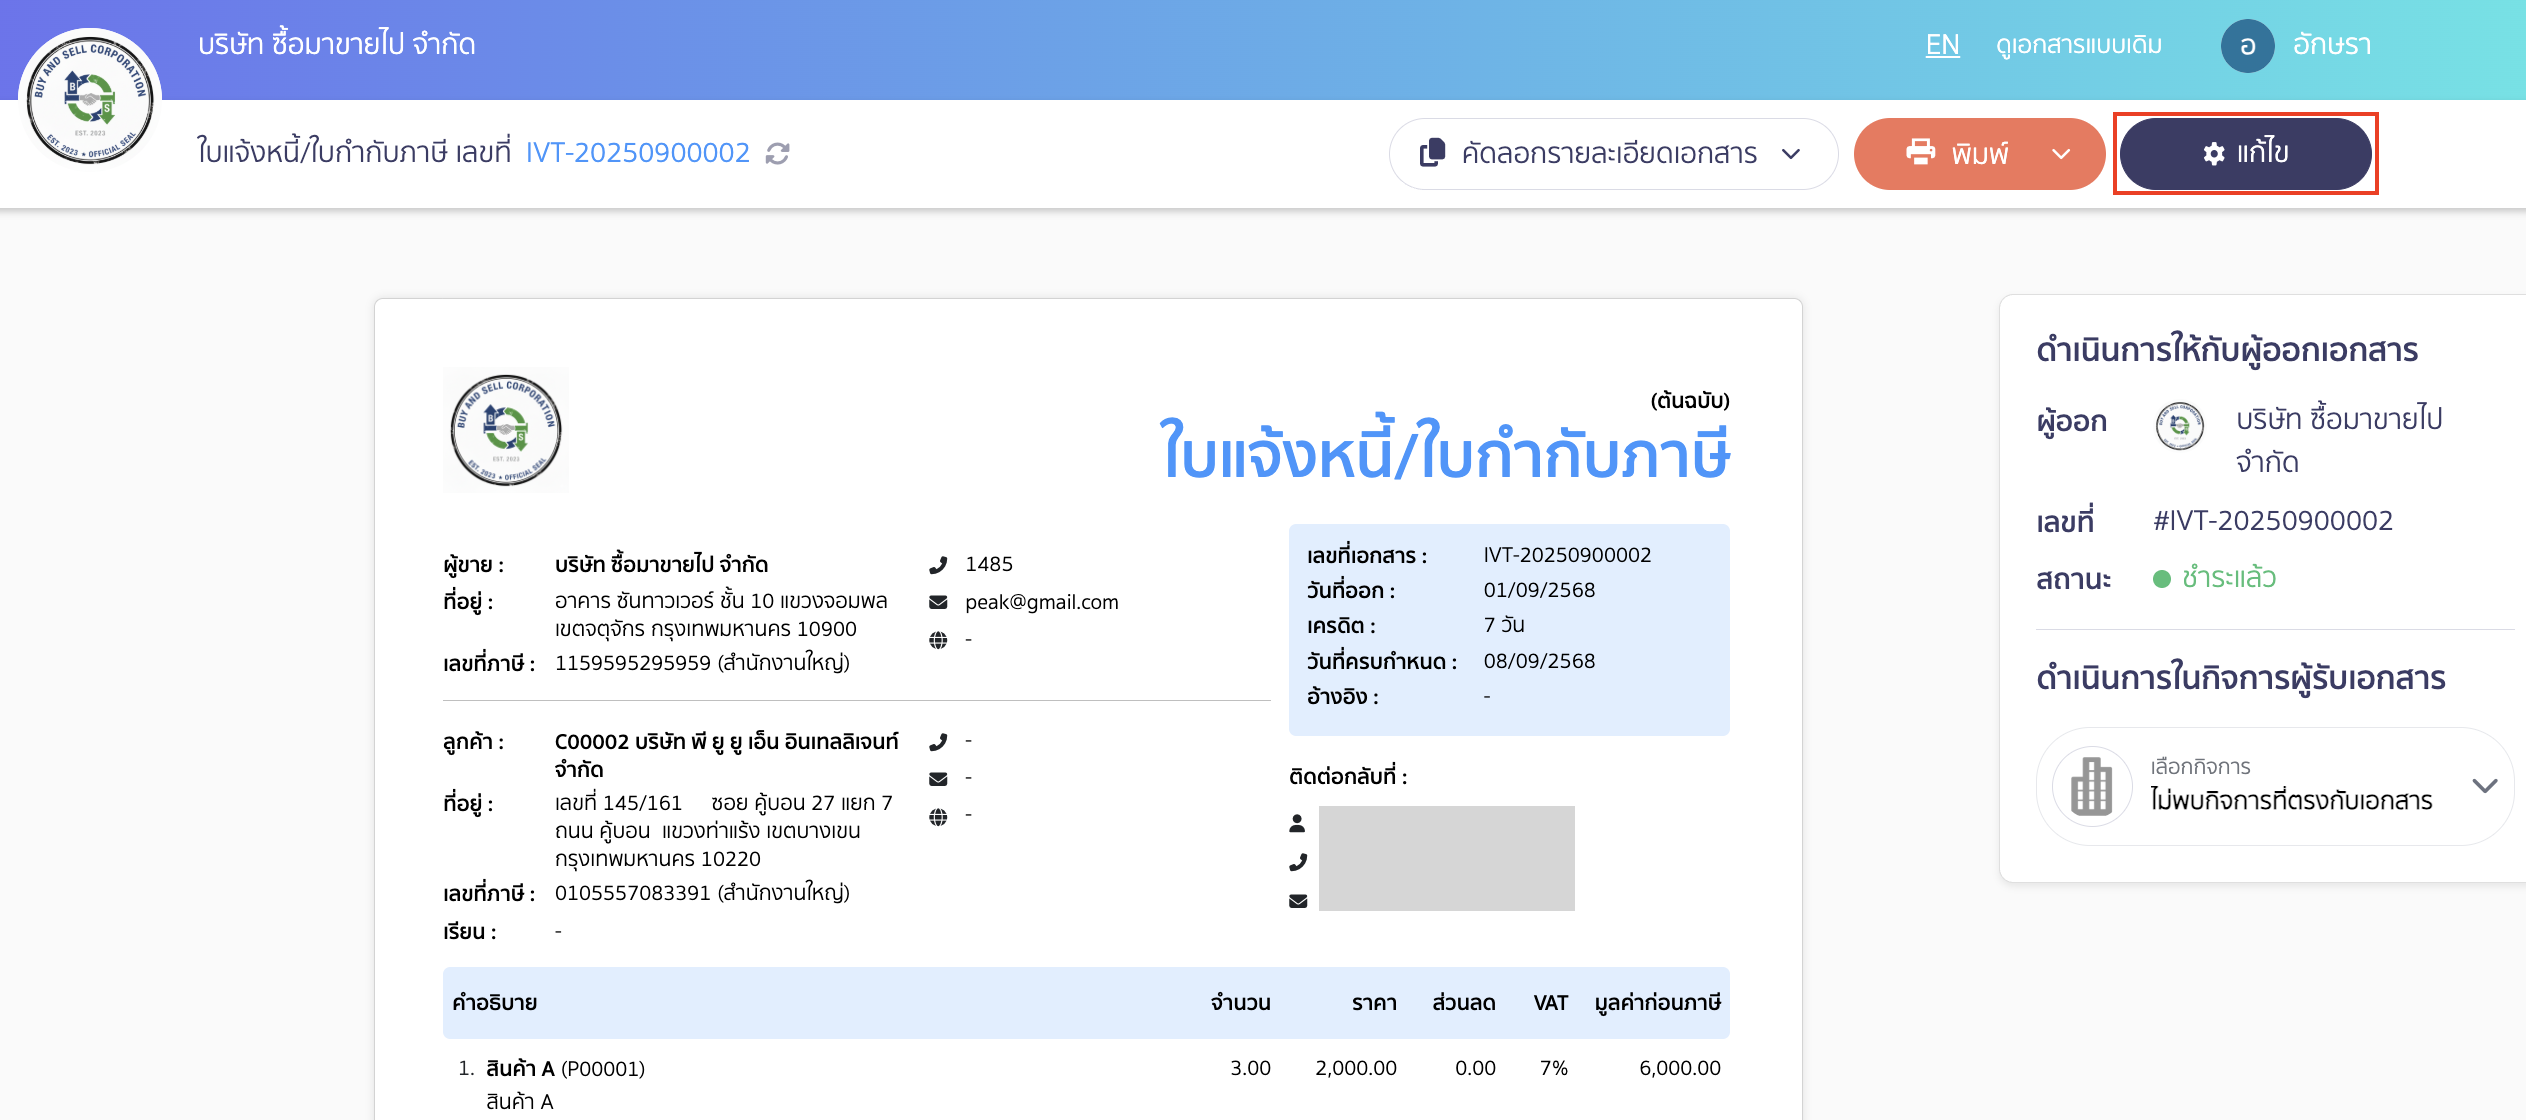This screenshot has width=2526, height=1120.
Task: Open ดูเอกสารแบบเดิม from the header
Action: (x=2078, y=45)
